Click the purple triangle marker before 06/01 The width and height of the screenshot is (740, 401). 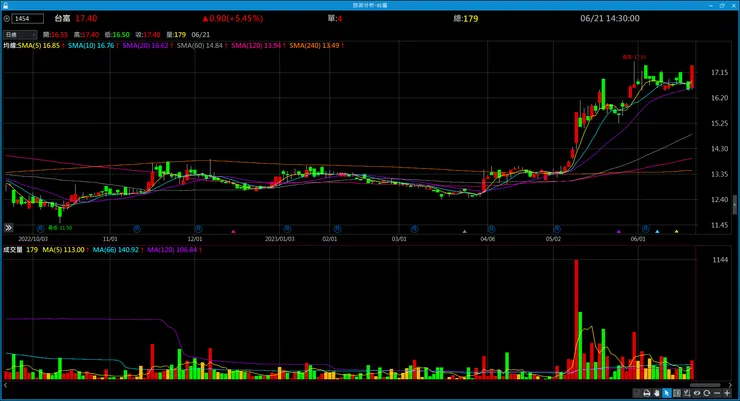pyautogui.click(x=619, y=232)
